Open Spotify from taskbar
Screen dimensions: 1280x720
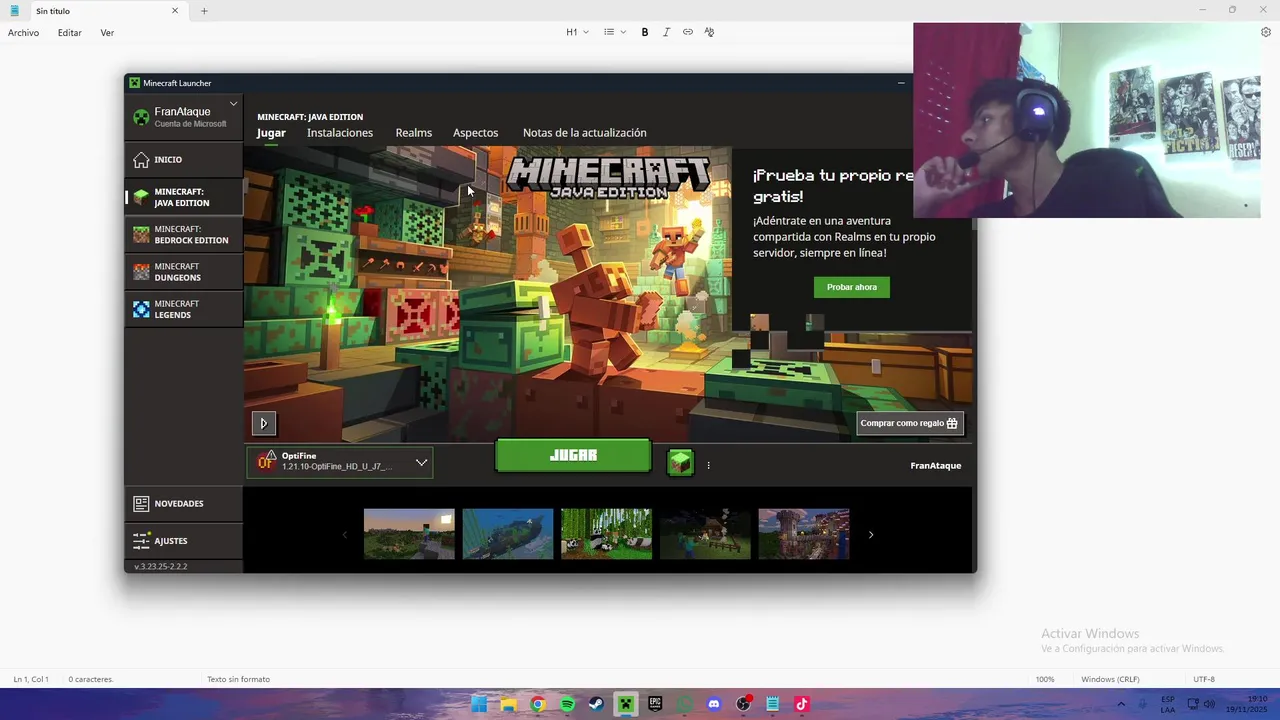567,704
